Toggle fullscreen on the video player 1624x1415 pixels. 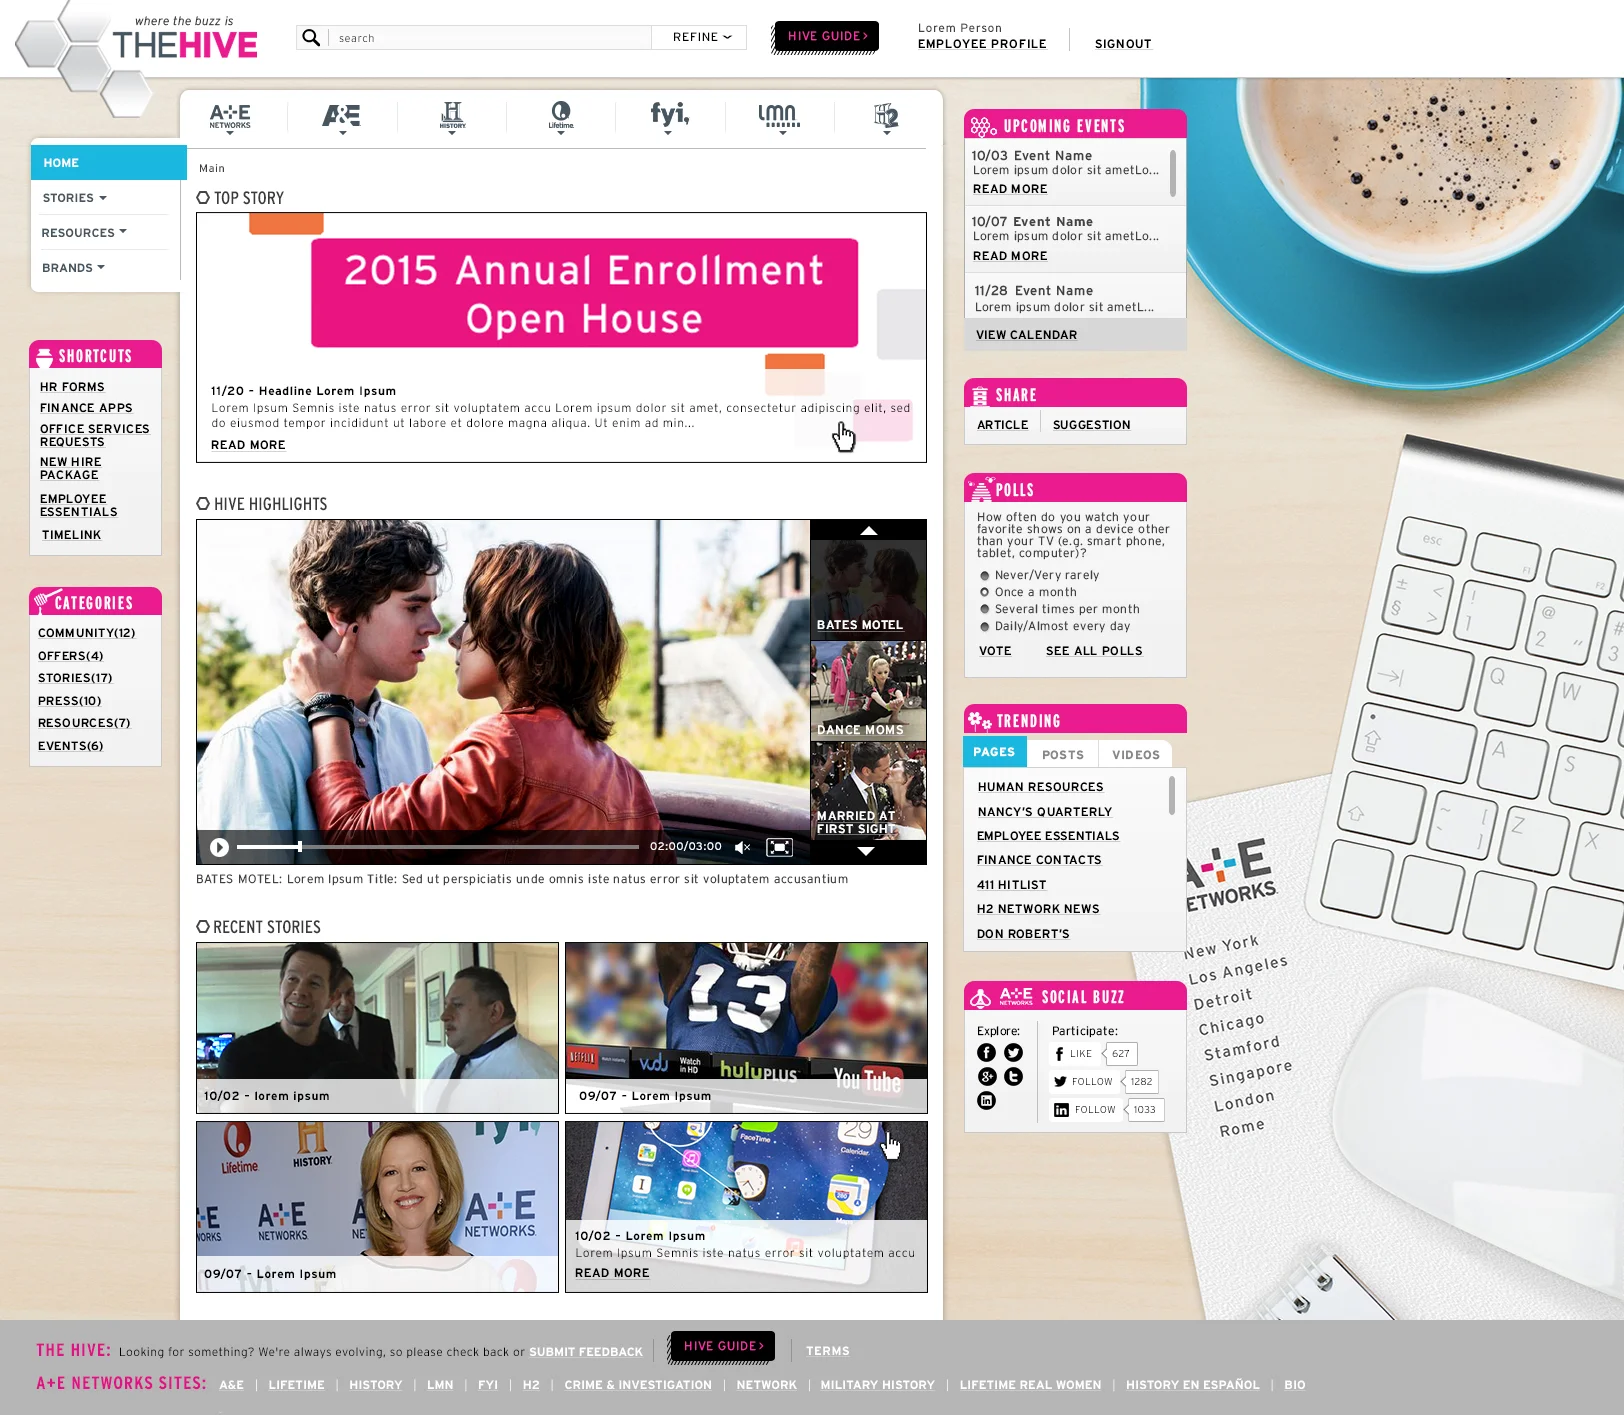pos(779,848)
